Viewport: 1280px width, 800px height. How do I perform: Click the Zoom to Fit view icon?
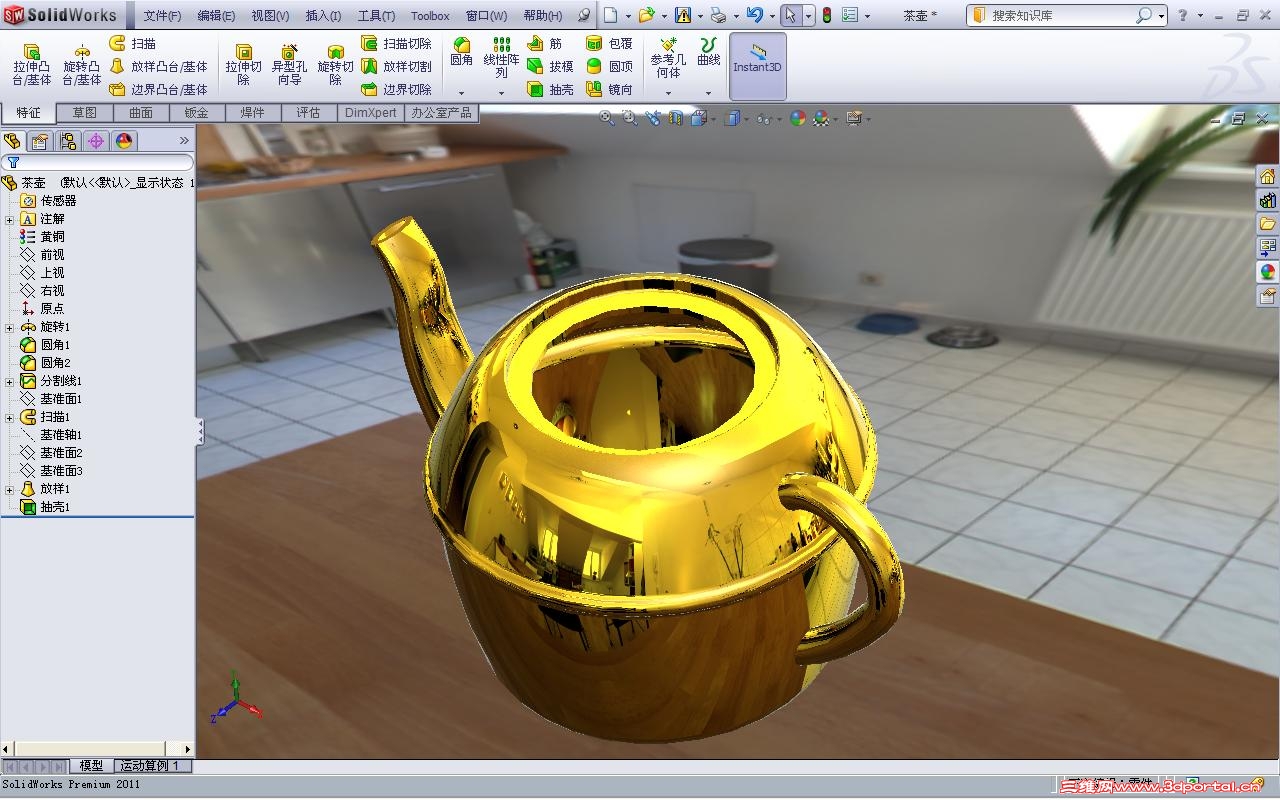(x=607, y=118)
